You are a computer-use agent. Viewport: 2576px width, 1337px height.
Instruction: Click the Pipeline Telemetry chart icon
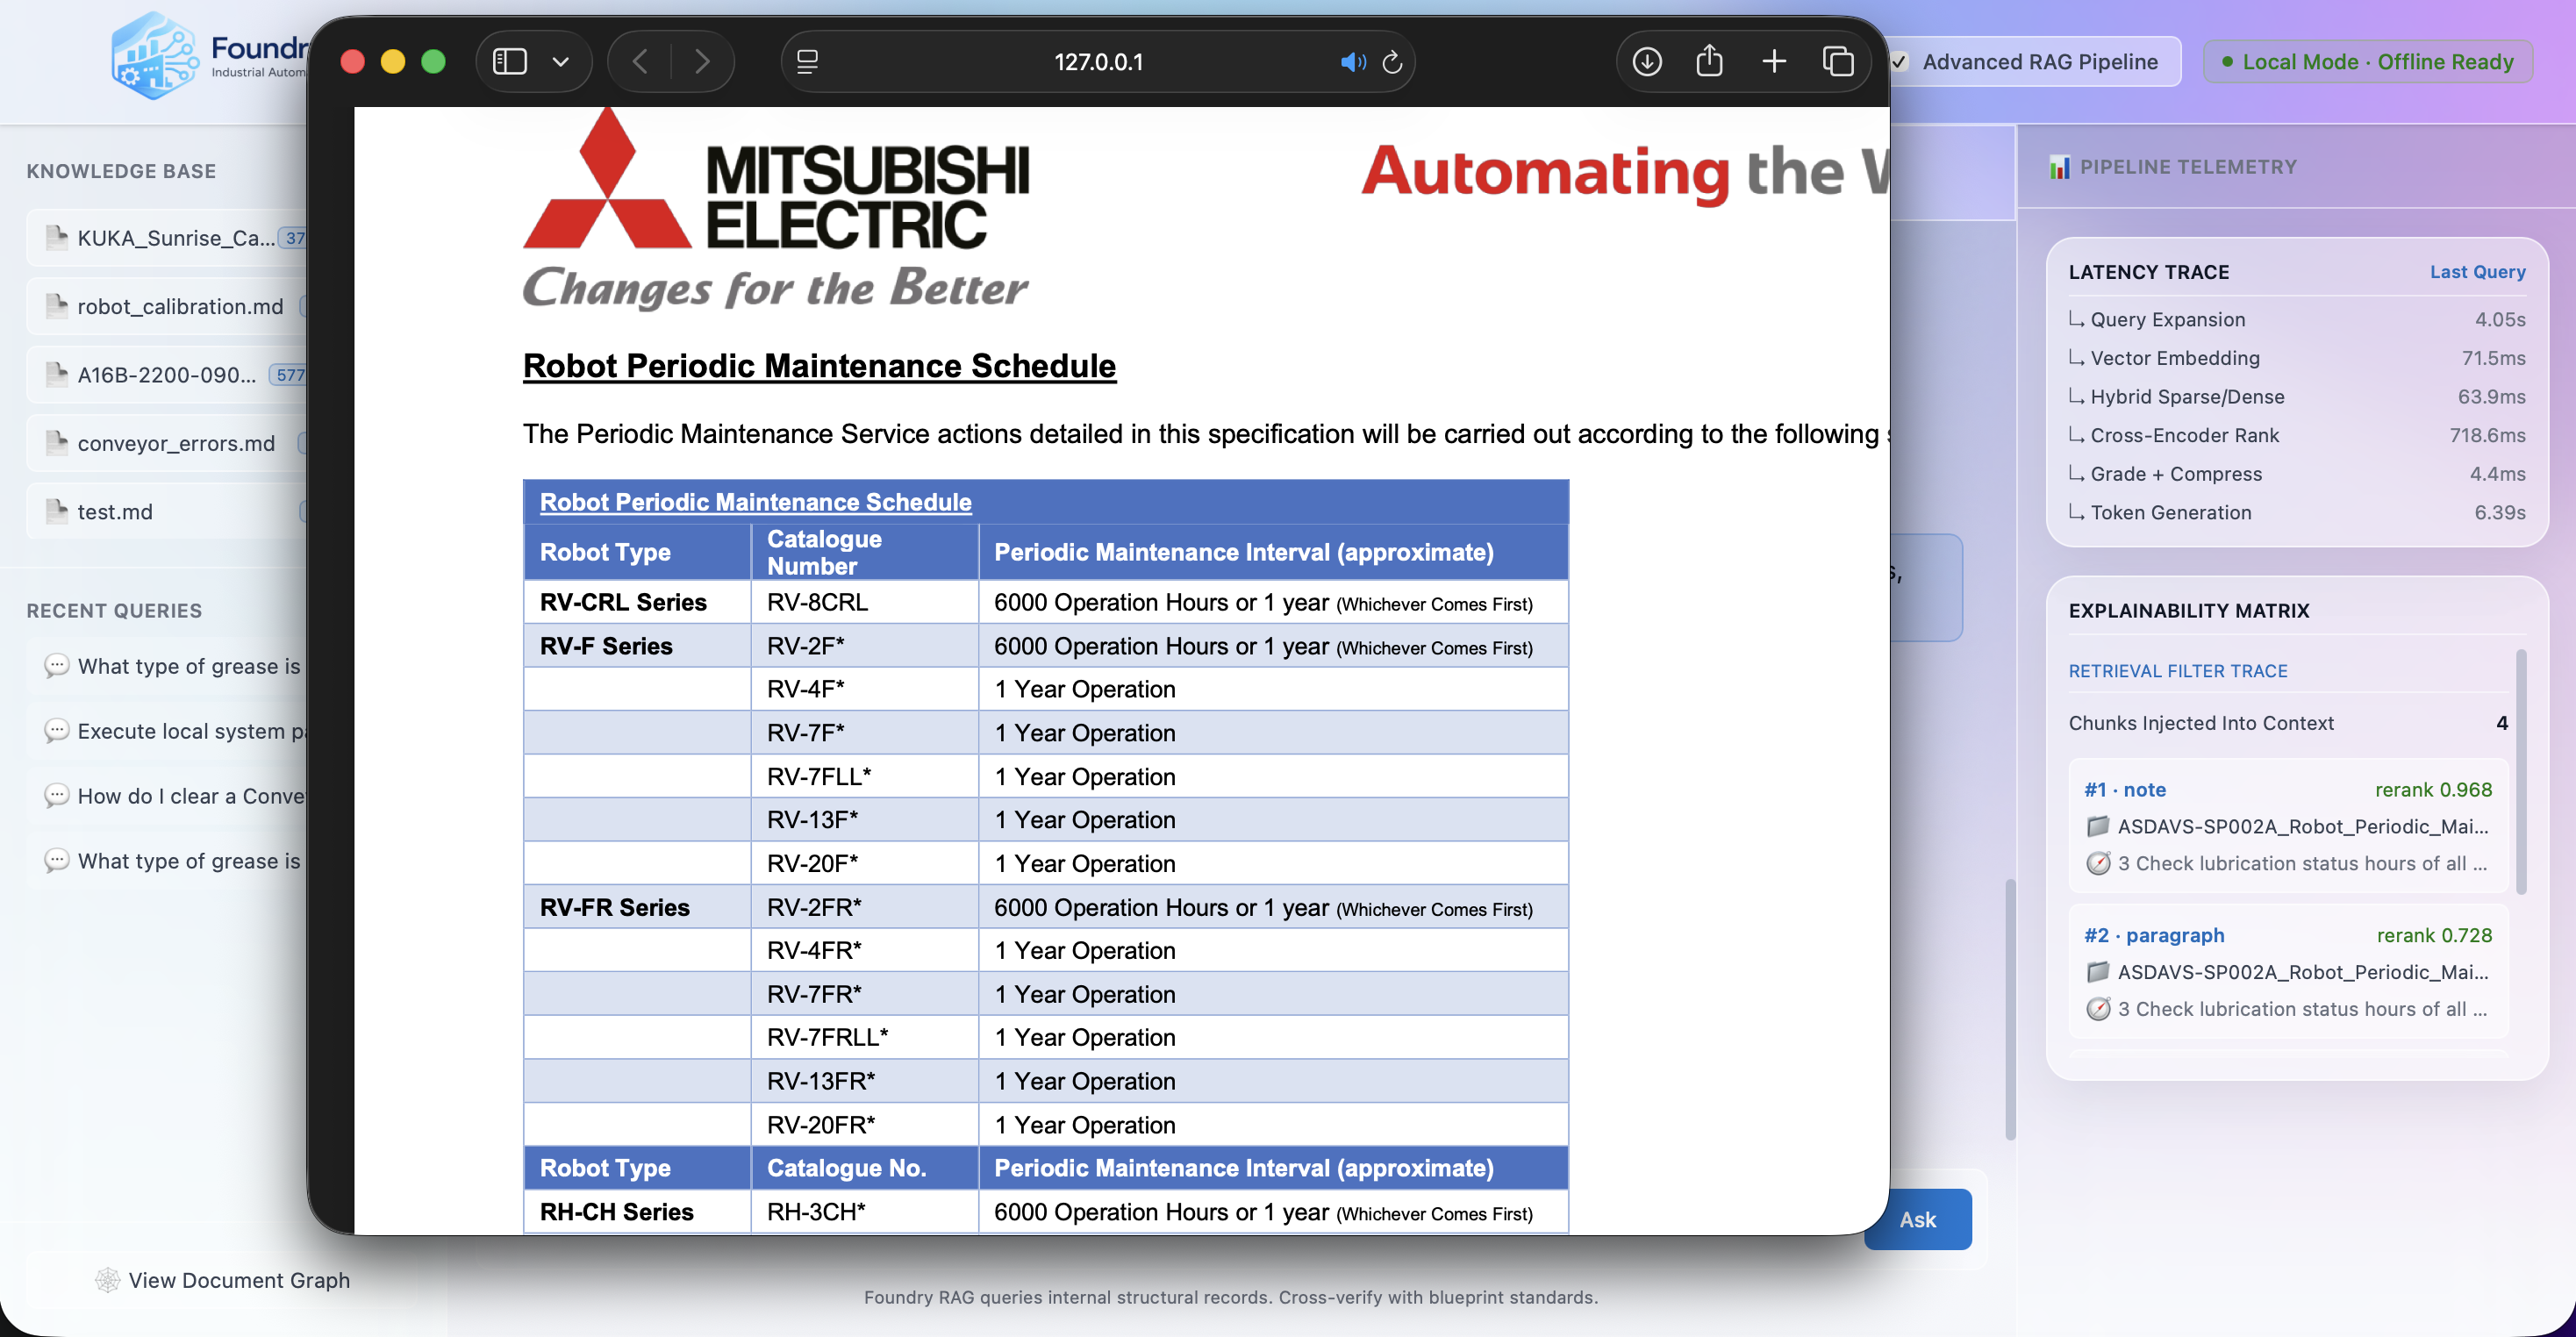(x=2059, y=167)
